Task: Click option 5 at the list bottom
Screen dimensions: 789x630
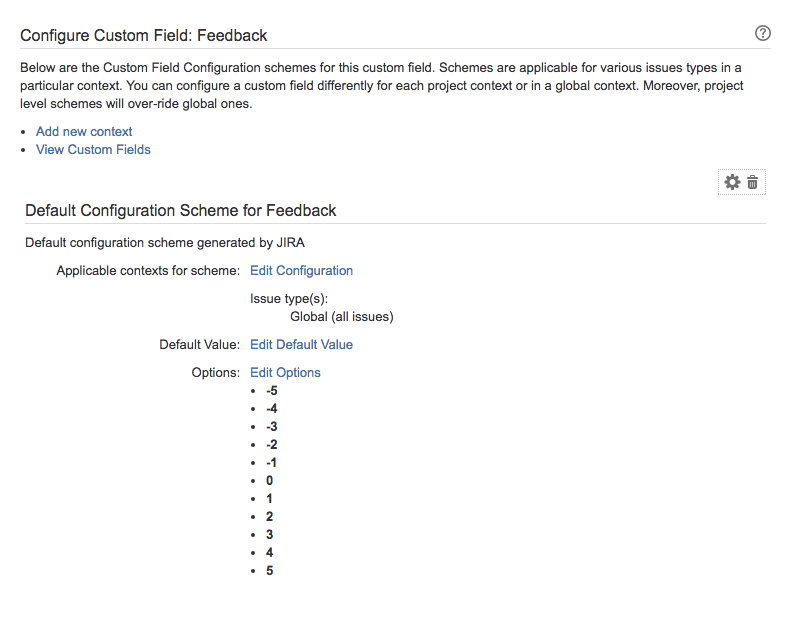Action: (270, 570)
